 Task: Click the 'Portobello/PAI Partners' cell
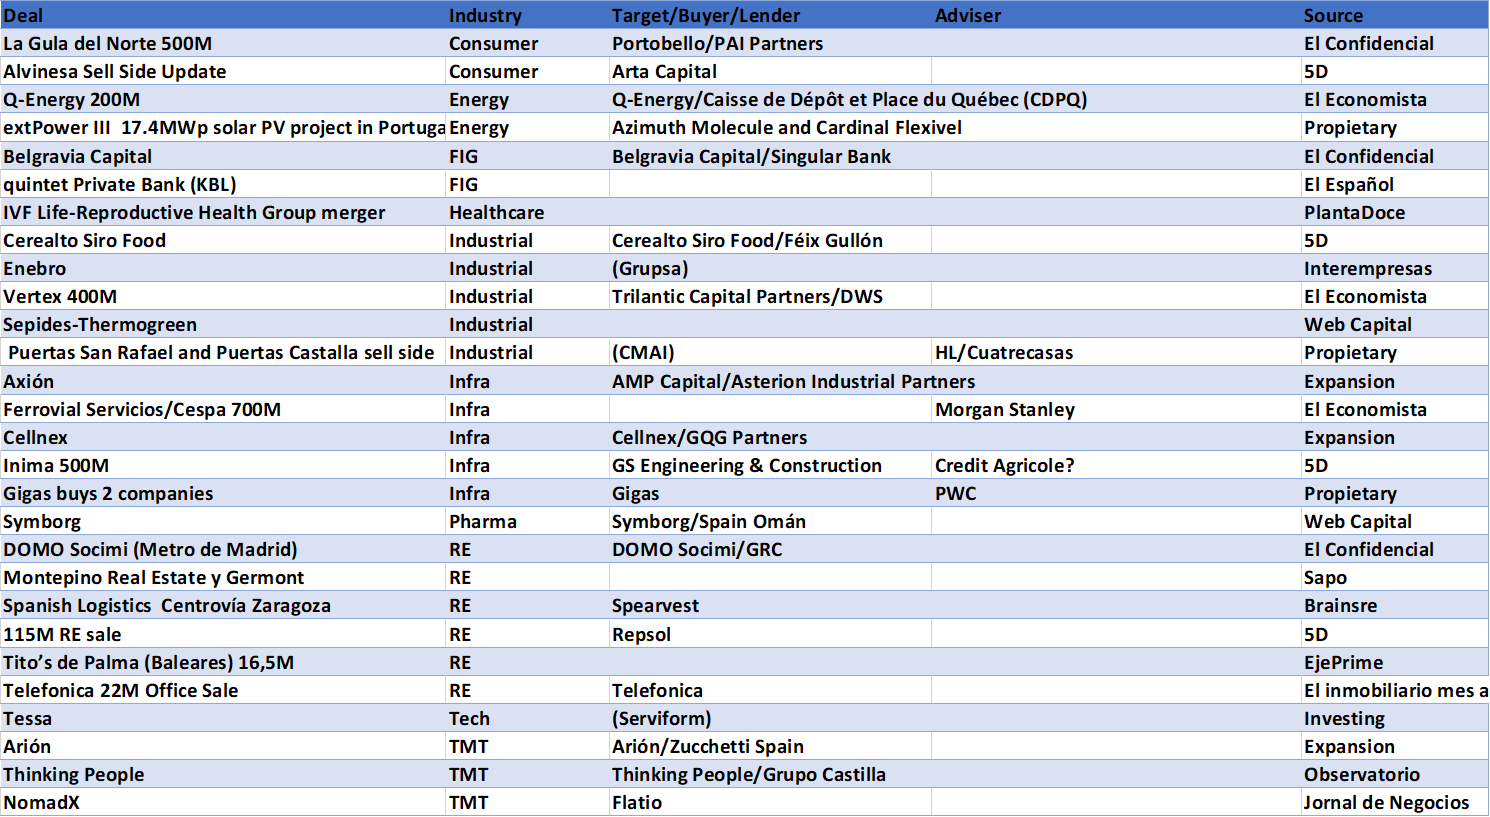tap(770, 43)
